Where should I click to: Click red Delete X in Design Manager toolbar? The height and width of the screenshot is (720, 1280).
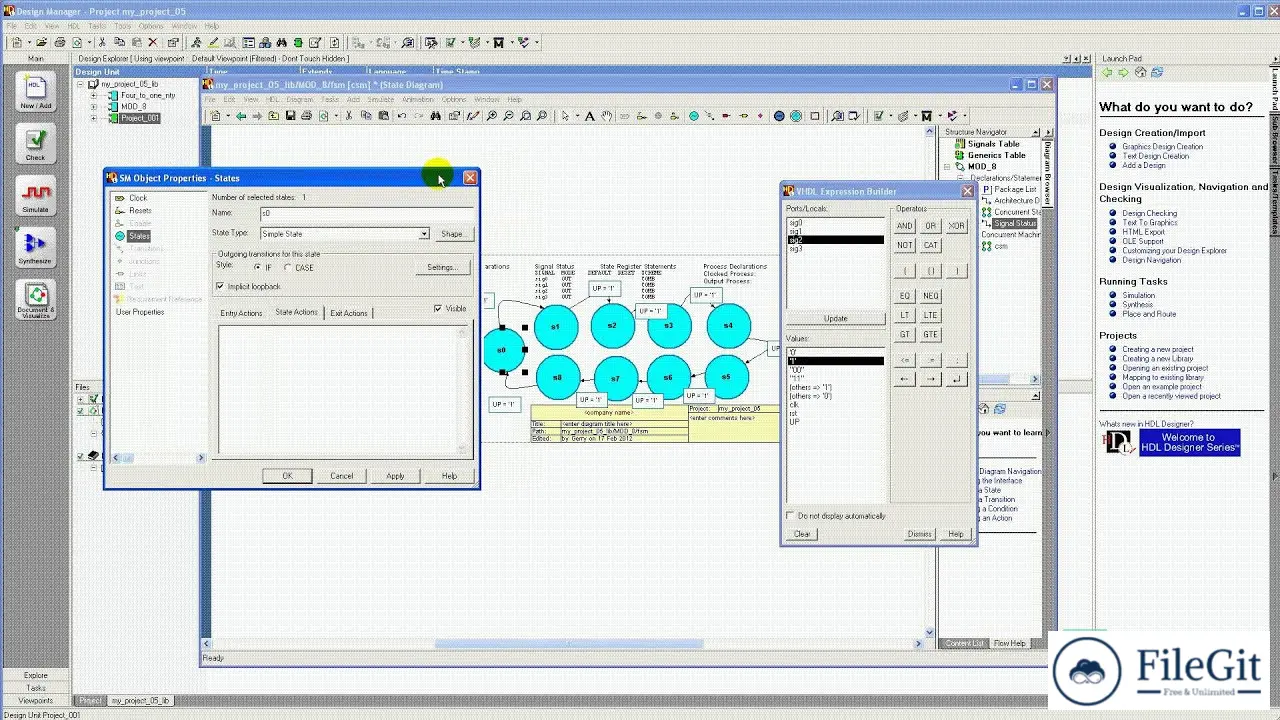tap(152, 43)
